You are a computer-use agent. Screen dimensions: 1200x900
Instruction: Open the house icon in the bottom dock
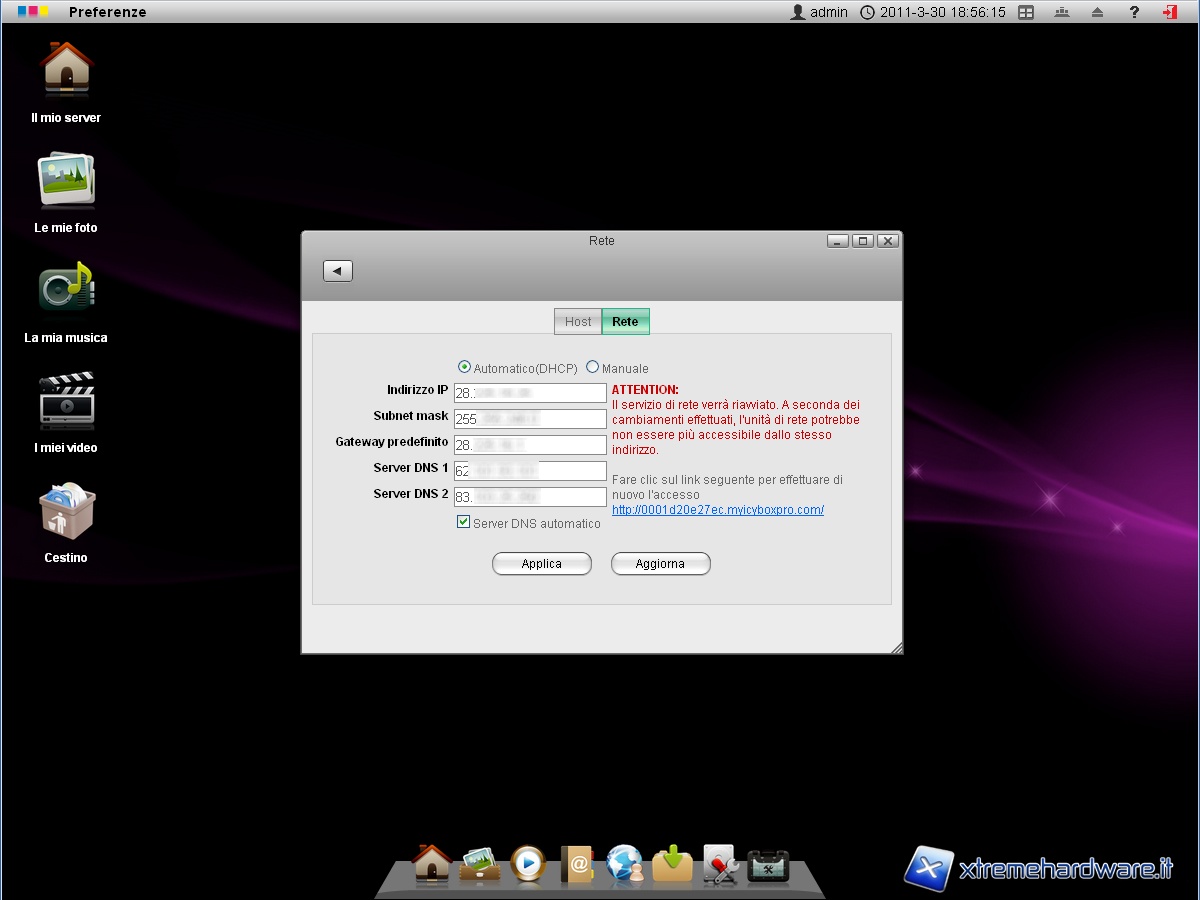(432, 863)
